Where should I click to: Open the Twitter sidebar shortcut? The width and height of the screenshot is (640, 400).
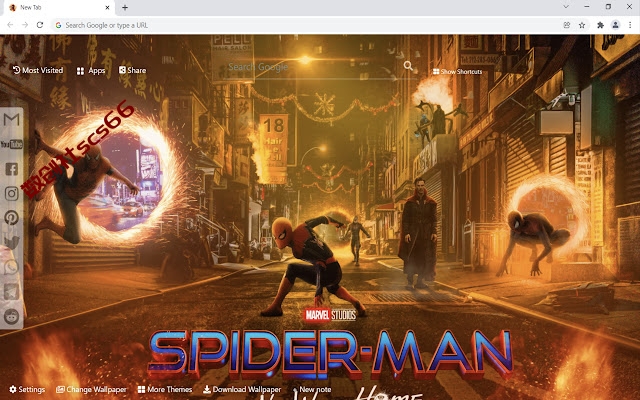11,242
